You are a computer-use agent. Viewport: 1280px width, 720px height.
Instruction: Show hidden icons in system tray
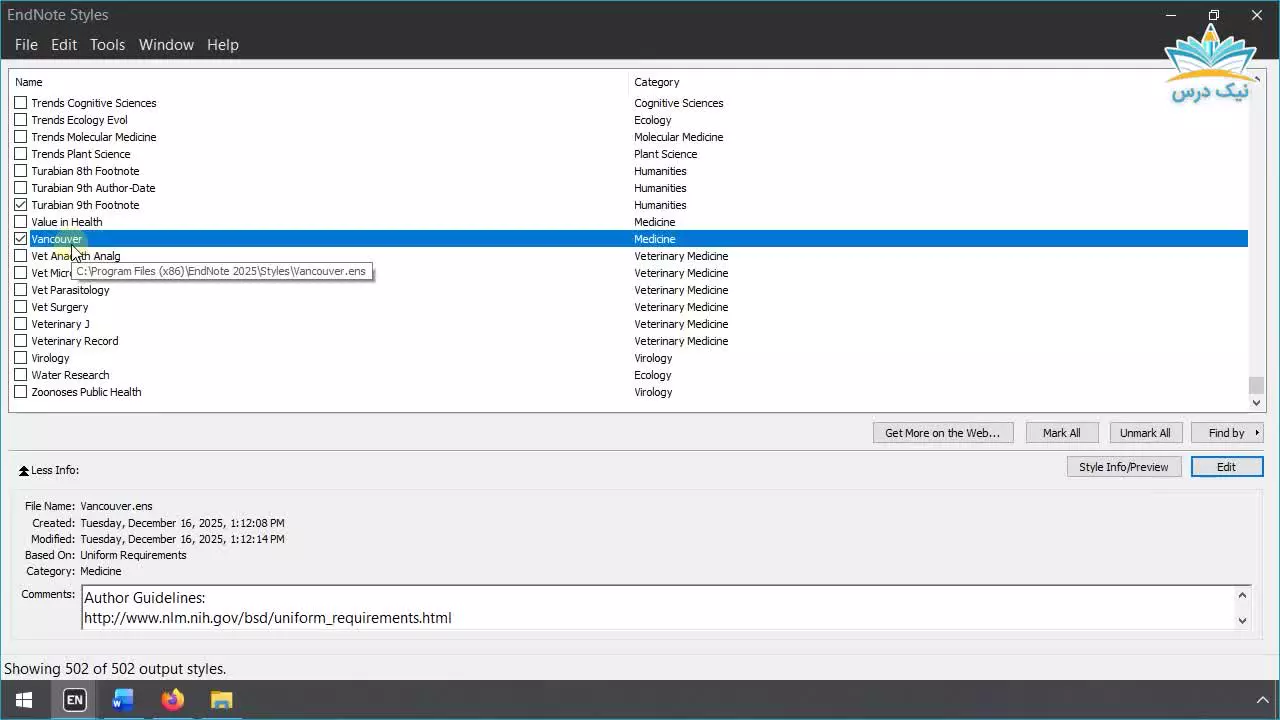pos(1262,701)
